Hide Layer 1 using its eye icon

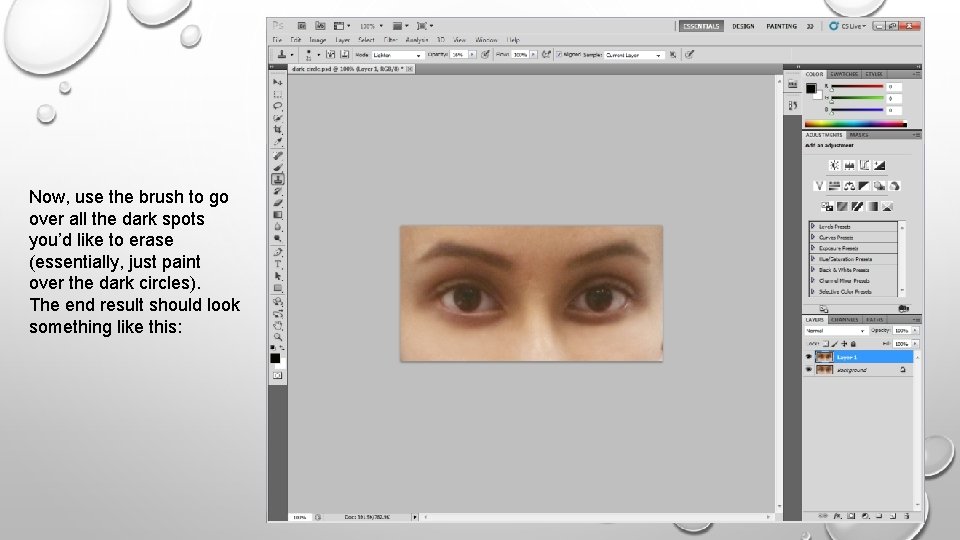[x=810, y=357]
